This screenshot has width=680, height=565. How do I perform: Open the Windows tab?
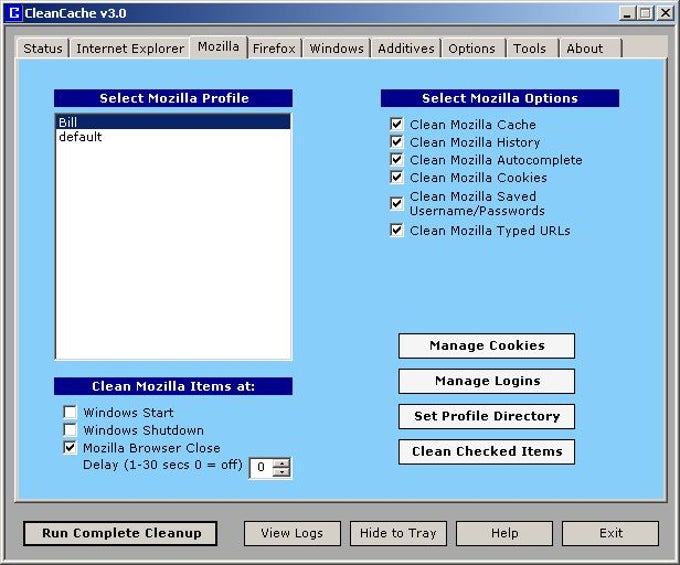[337, 48]
